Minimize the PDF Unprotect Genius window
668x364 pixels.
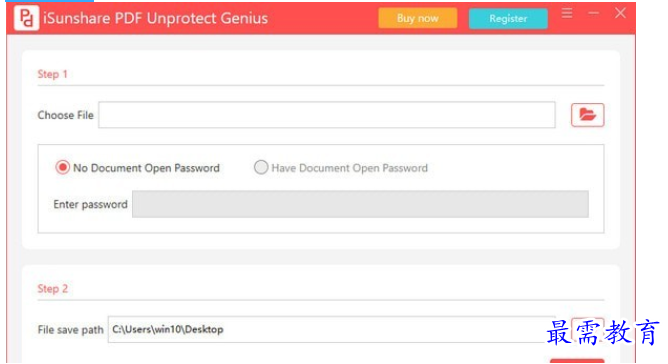coord(593,13)
